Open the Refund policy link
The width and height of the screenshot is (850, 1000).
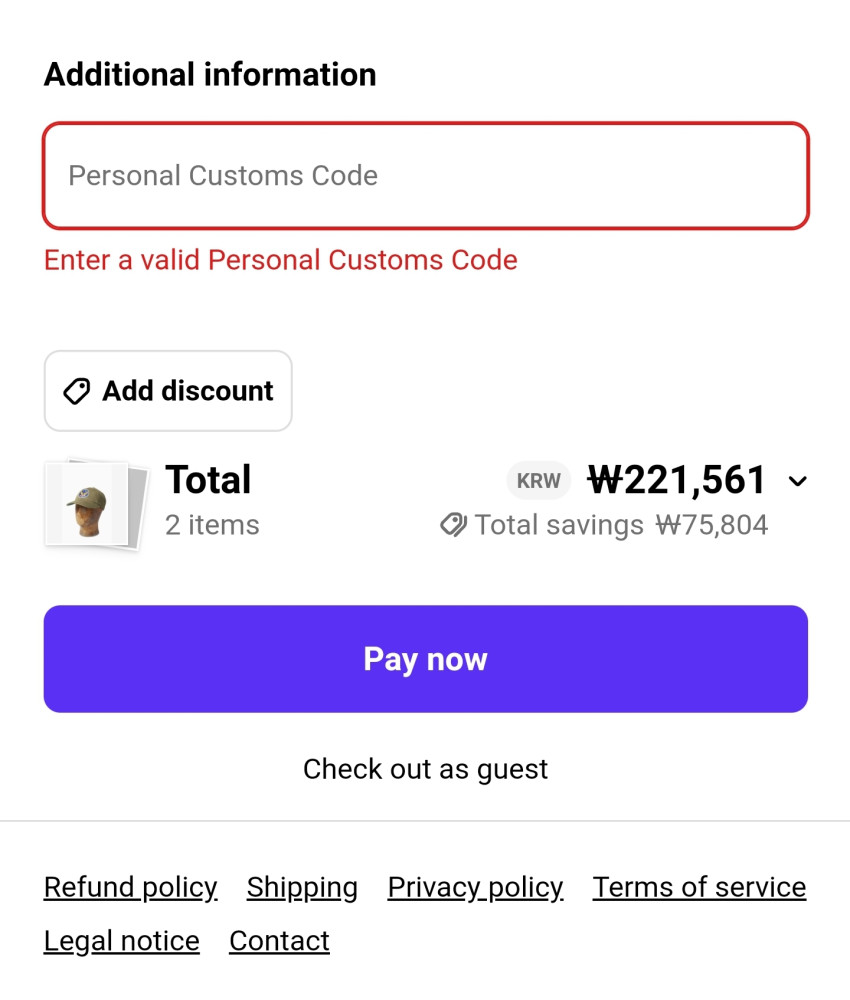point(130,887)
